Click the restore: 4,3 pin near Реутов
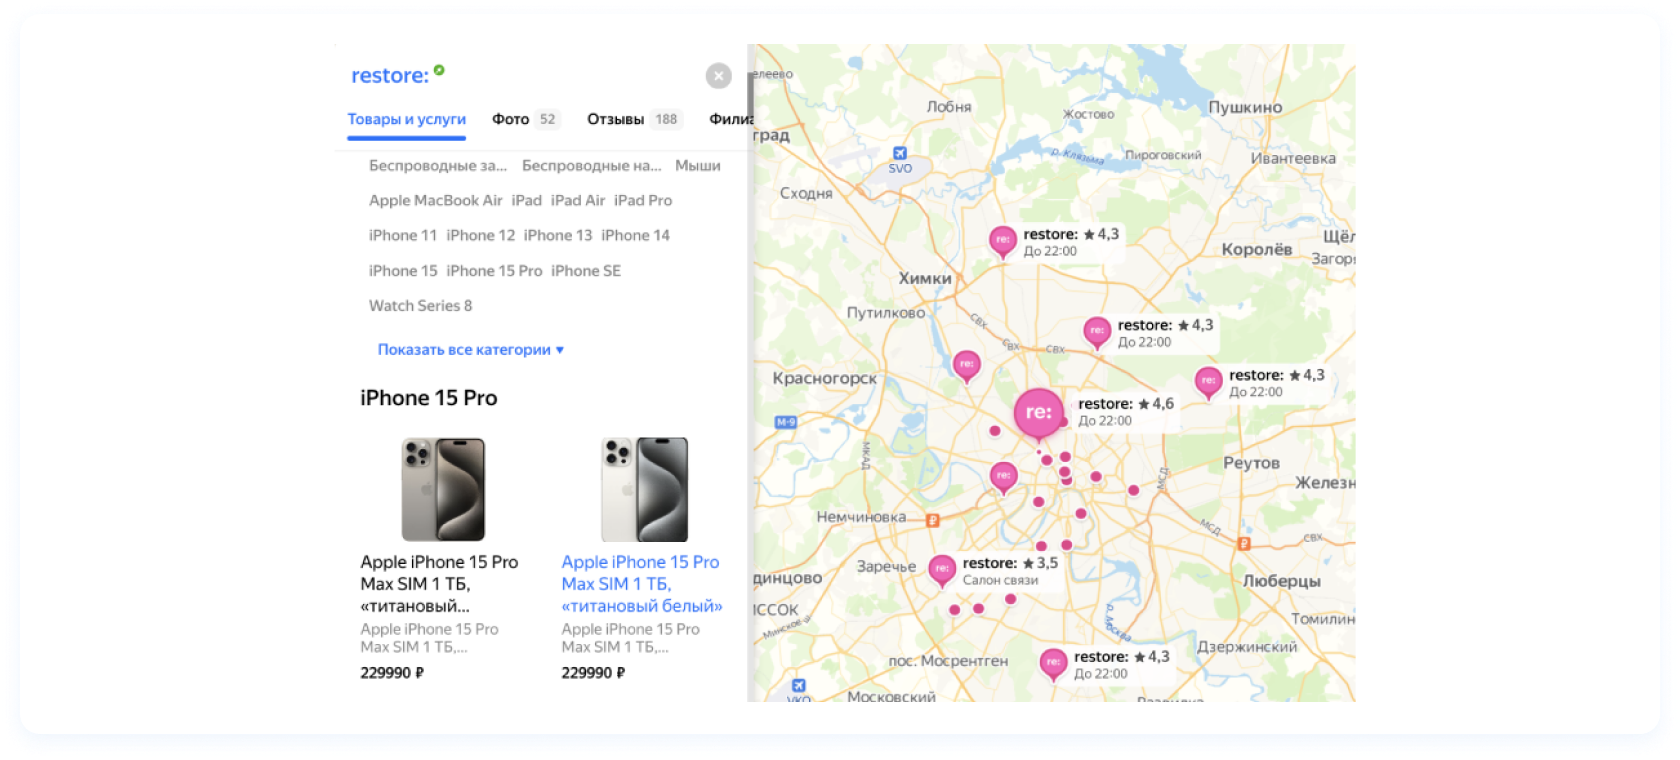Viewport: 1680px width, 760px height. tap(1208, 381)
